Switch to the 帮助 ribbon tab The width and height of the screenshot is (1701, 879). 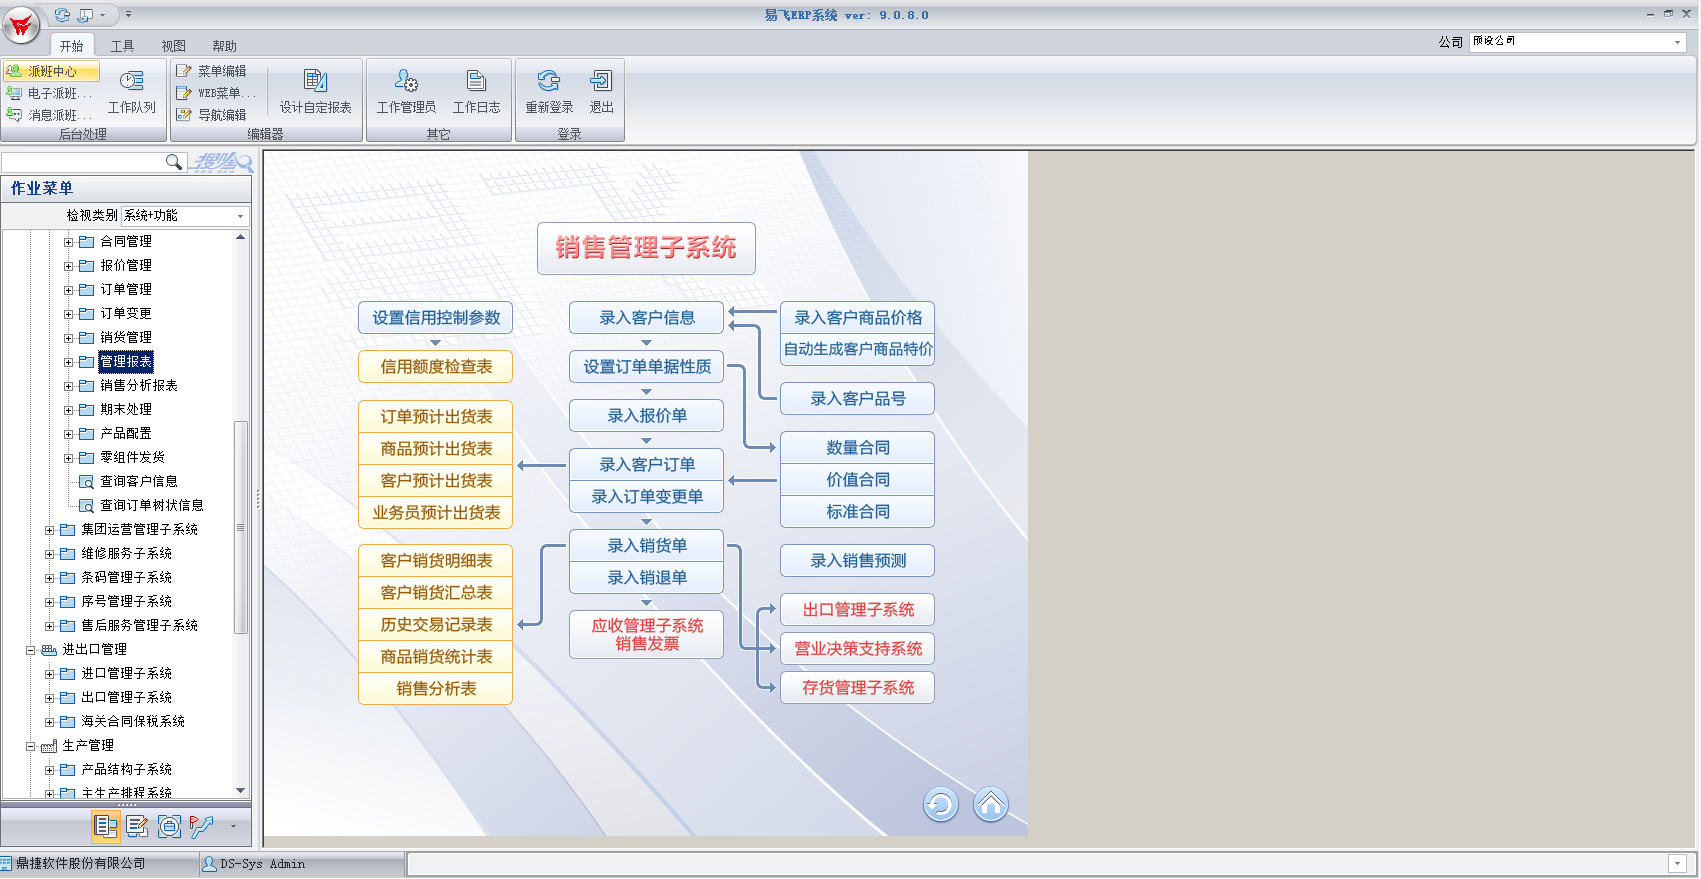pyautogui.click(x=224, y=46)
